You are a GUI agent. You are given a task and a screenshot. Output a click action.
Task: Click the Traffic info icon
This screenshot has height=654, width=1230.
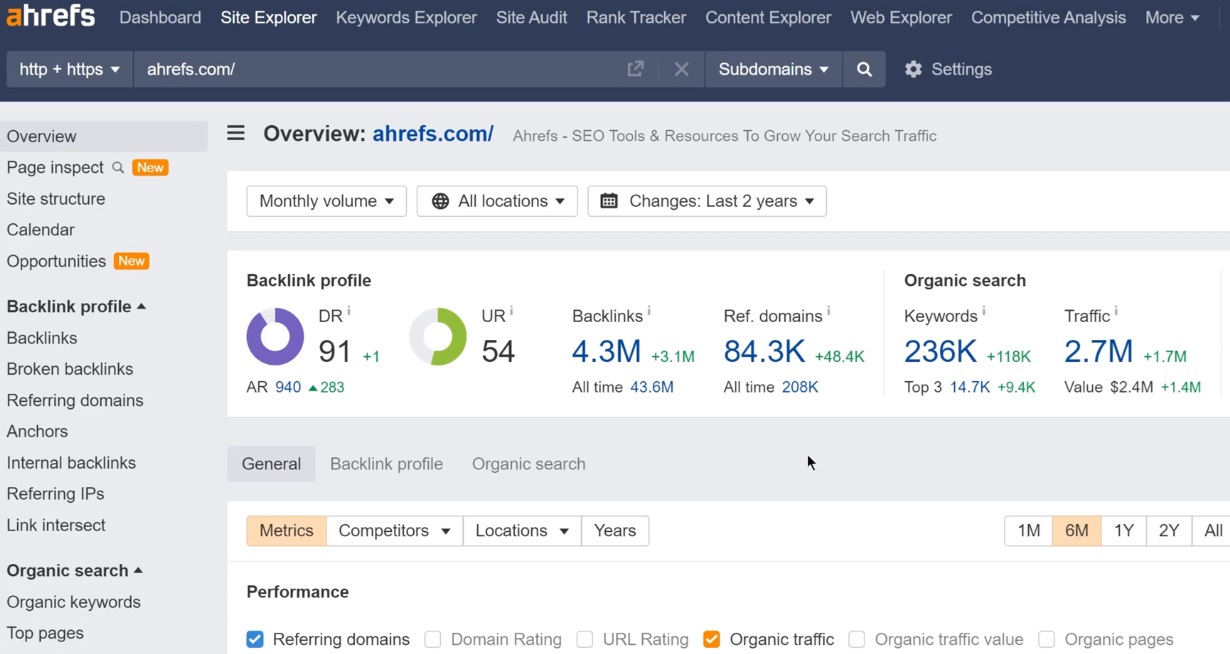pos(1116,311)
